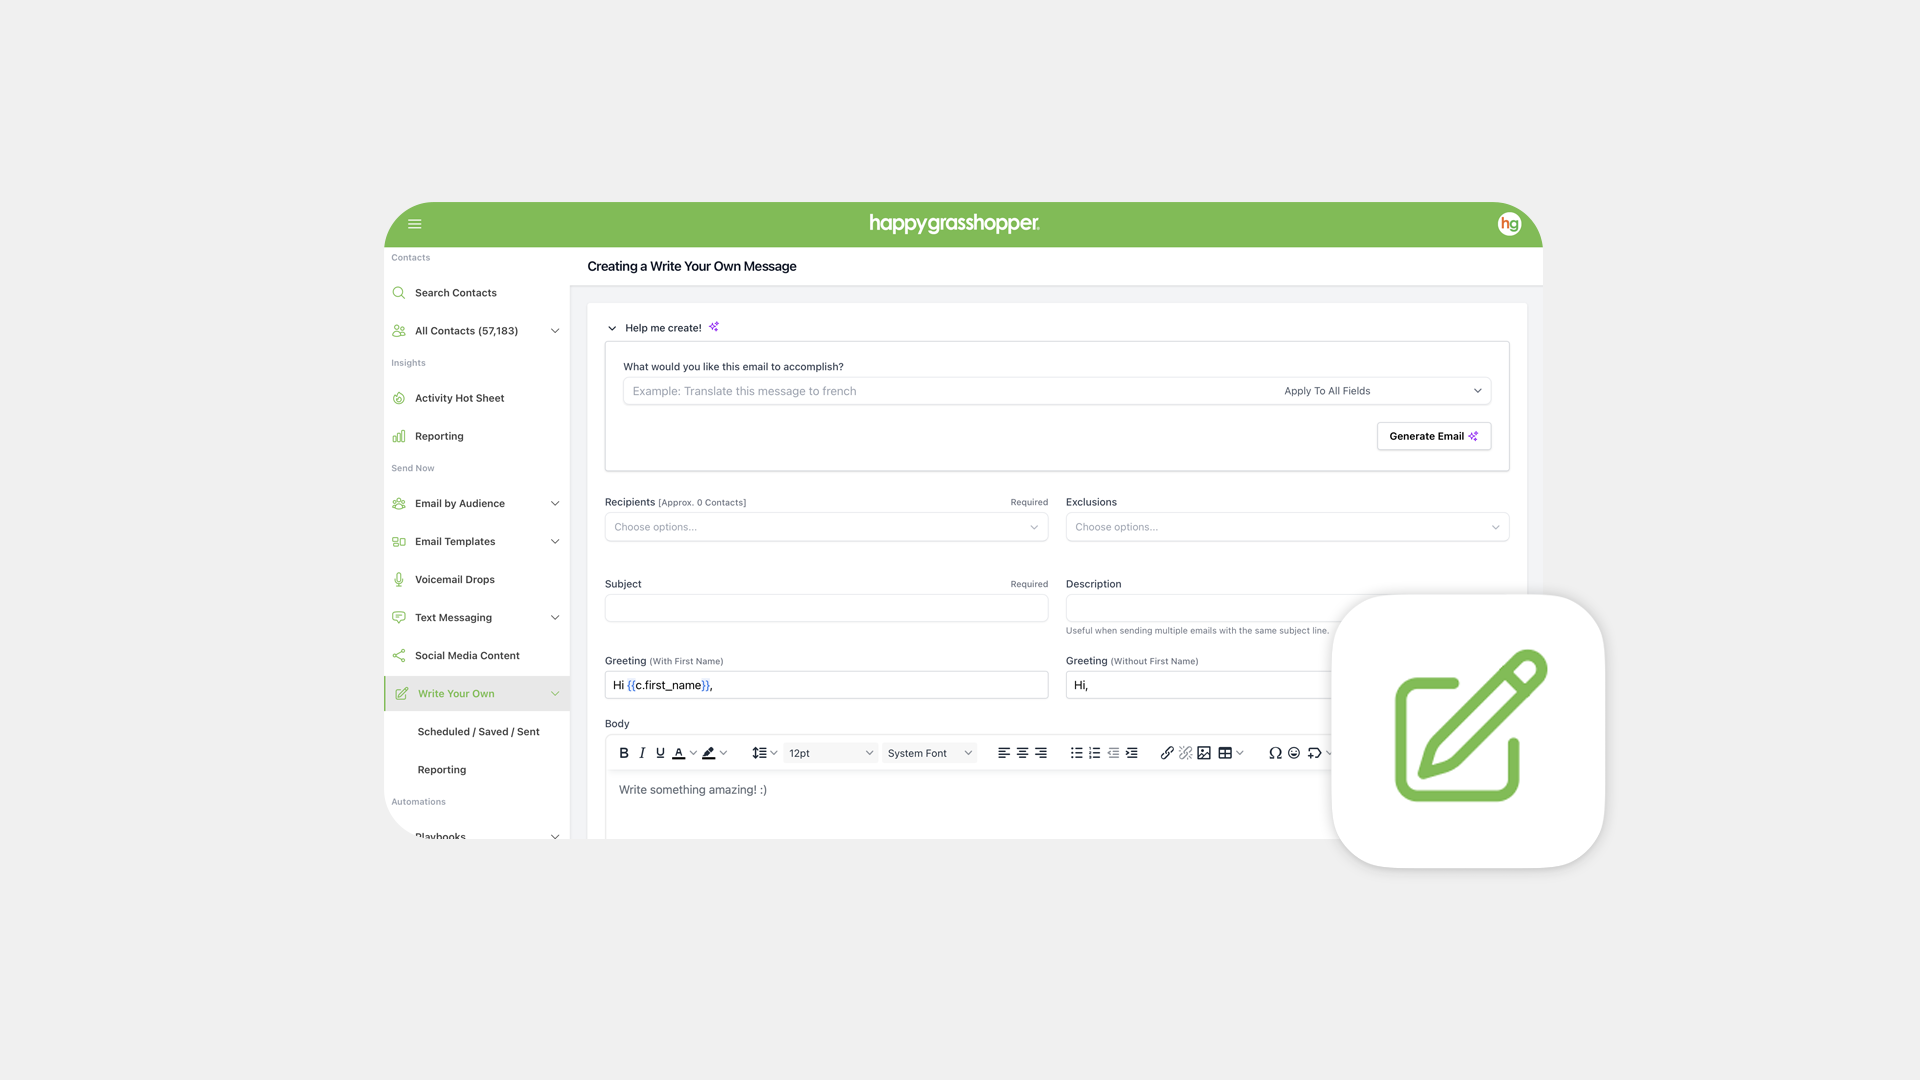The image size is (1920, 1080).
Task: Click the Generate Email button
Action: [x=1433, y=436]
